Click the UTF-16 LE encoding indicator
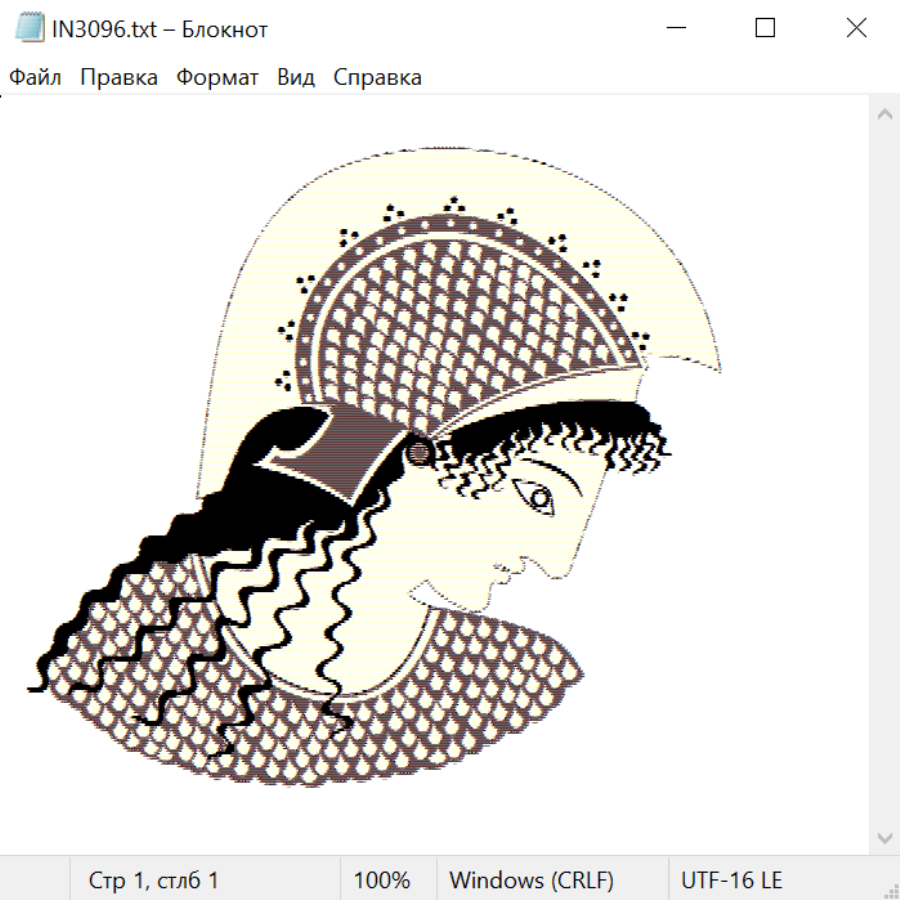Screen dimensions: 900x900 (732, 881)
